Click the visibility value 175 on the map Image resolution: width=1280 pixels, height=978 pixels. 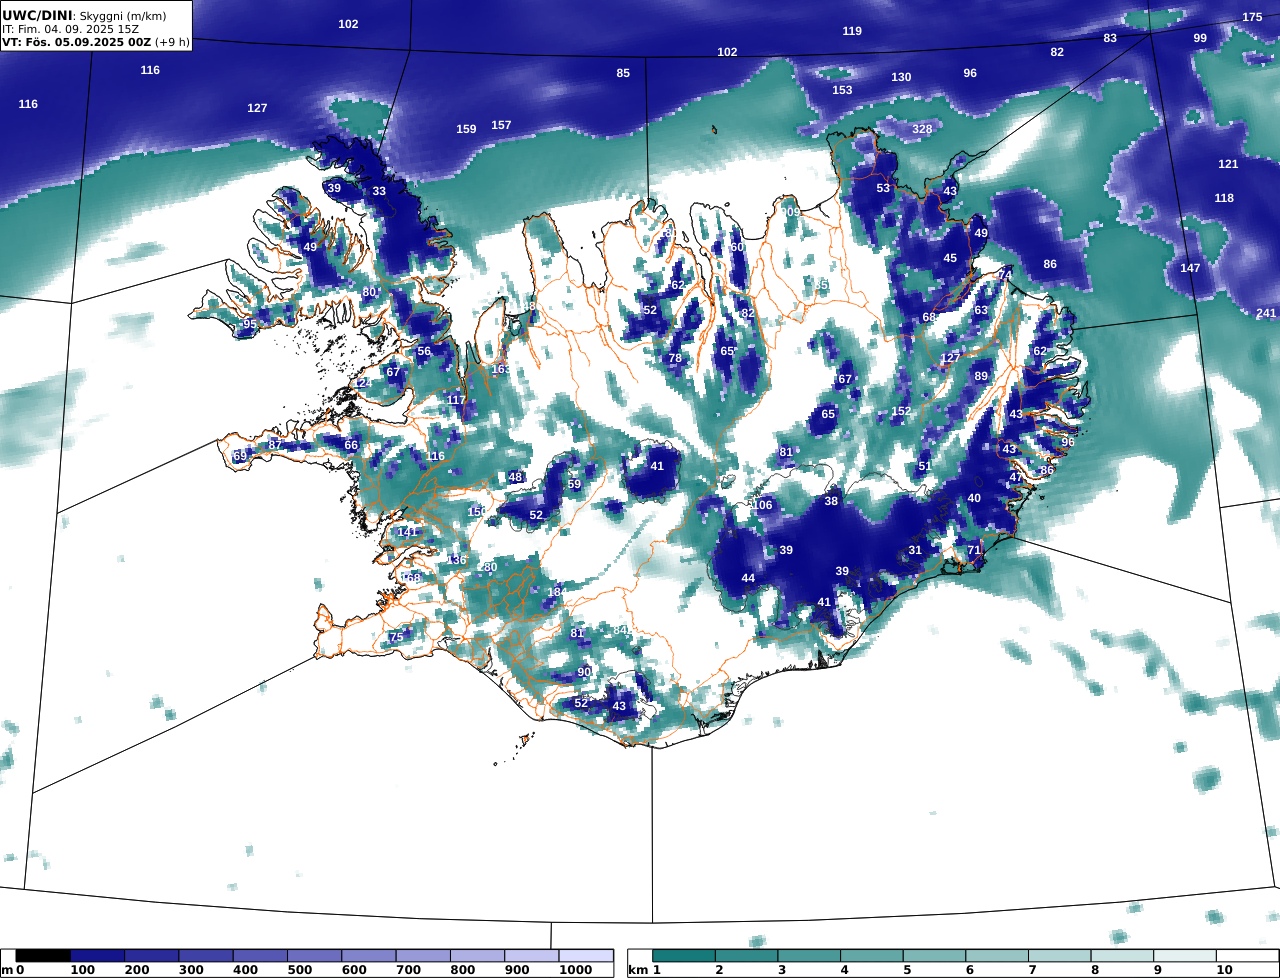(1252, 17)
